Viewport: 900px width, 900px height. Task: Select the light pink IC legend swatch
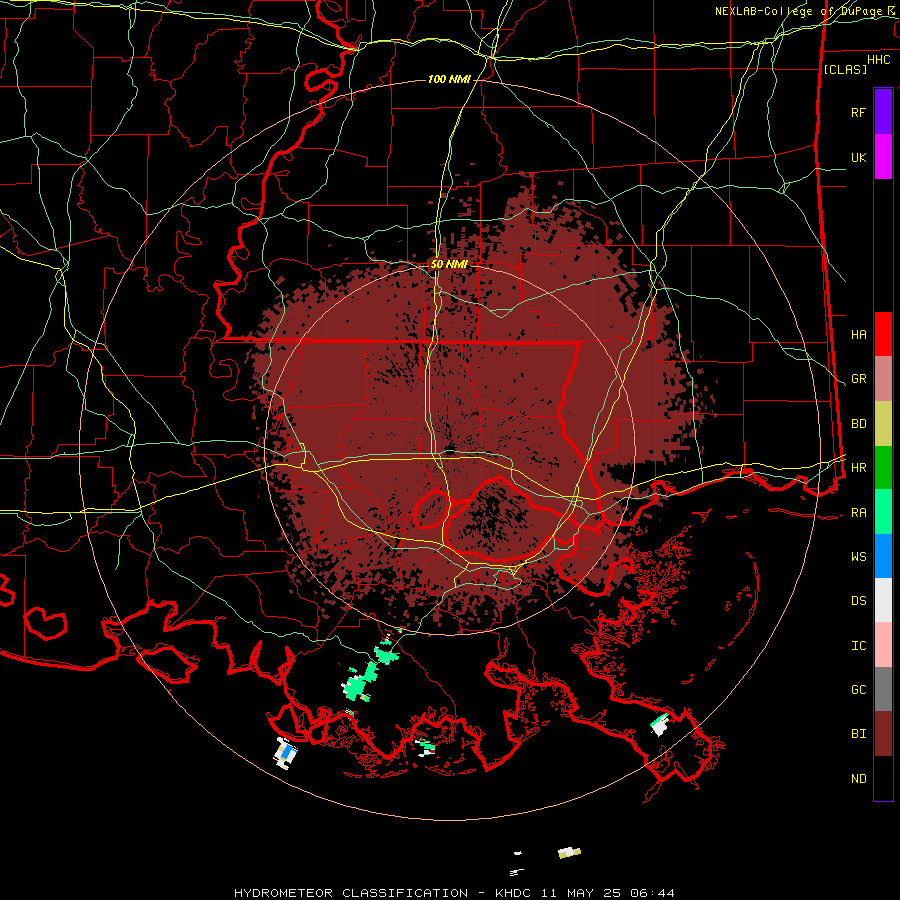(883, 645)
